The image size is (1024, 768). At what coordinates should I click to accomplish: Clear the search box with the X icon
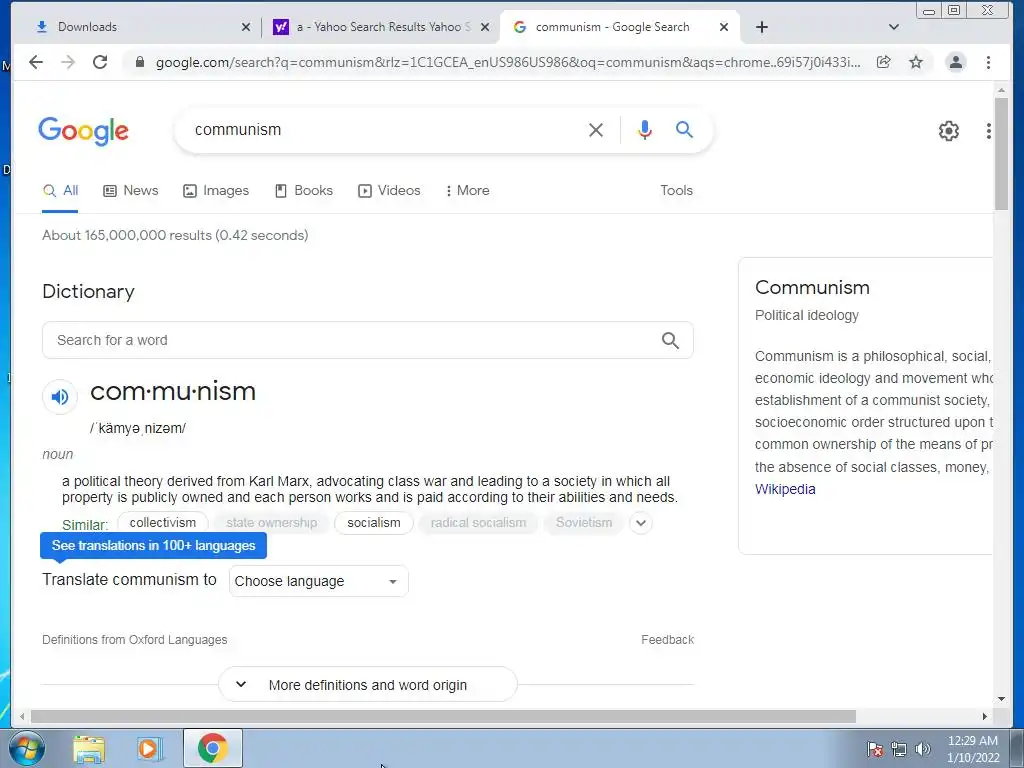click(596, 130)
